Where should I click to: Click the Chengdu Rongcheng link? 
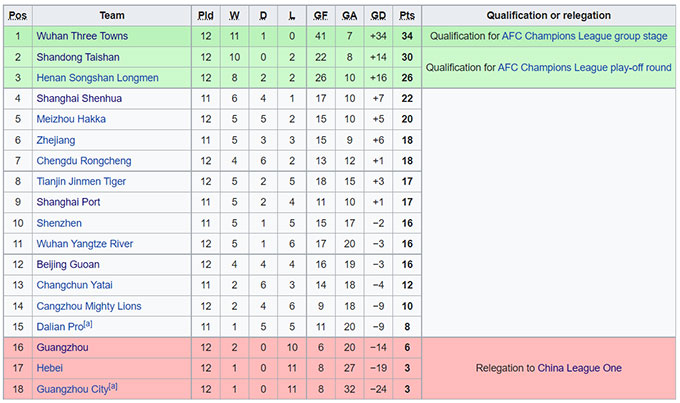[84, 161]
